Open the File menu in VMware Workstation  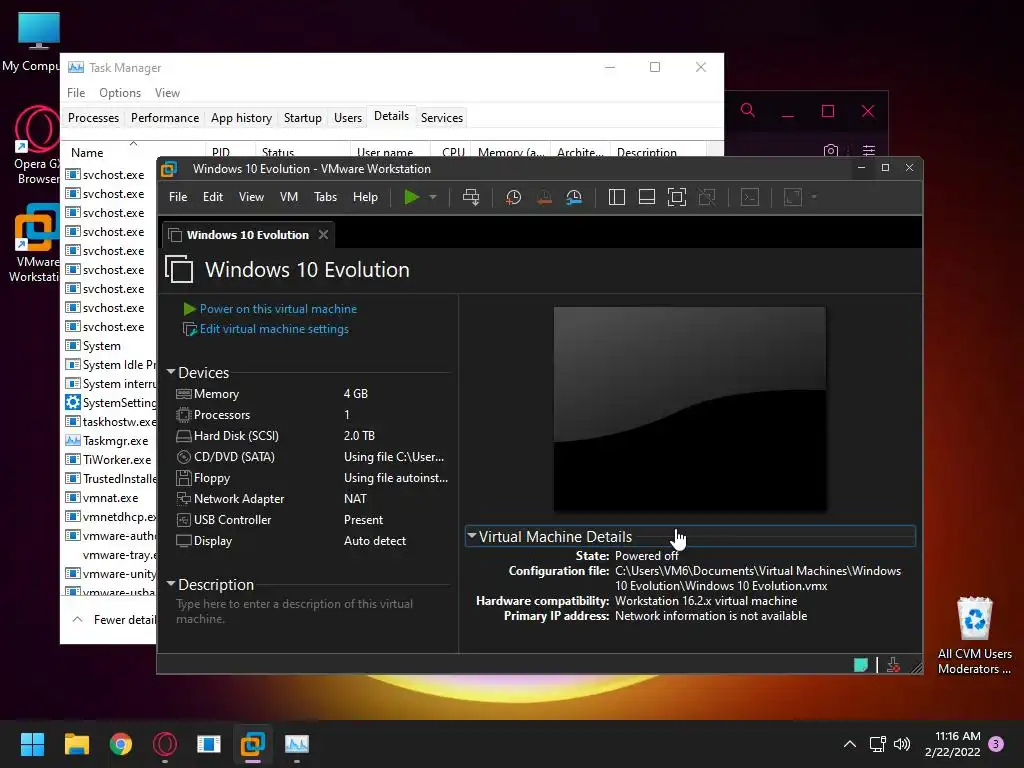click(x=178, y=197)
